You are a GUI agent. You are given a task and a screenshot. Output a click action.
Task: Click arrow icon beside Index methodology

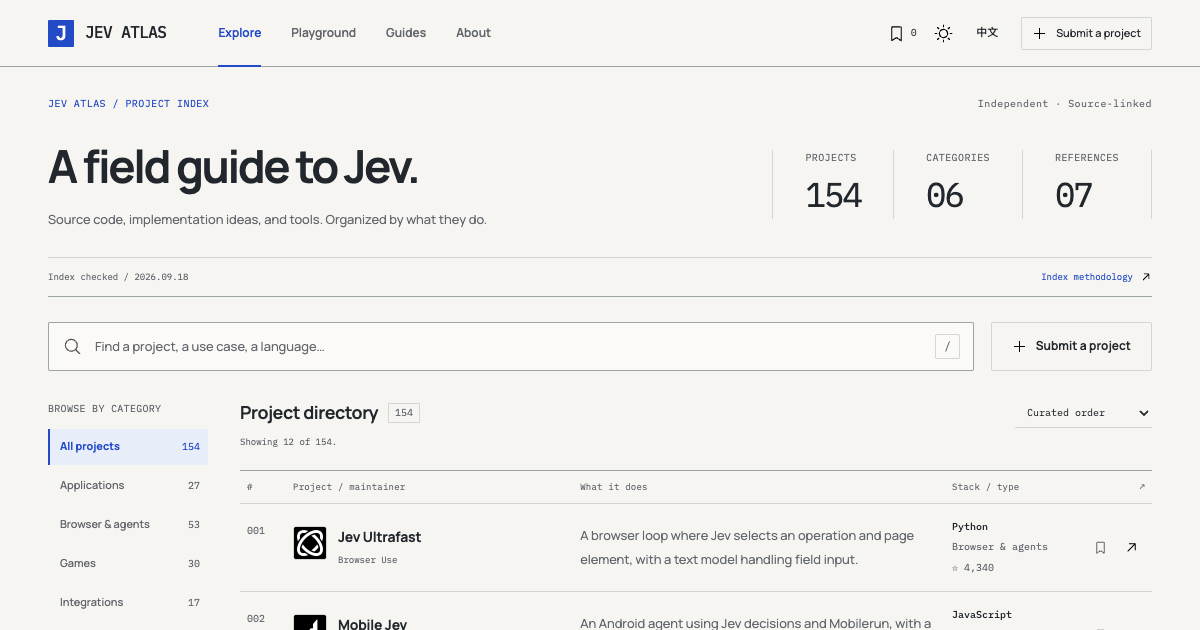(x=1146, y=277)
